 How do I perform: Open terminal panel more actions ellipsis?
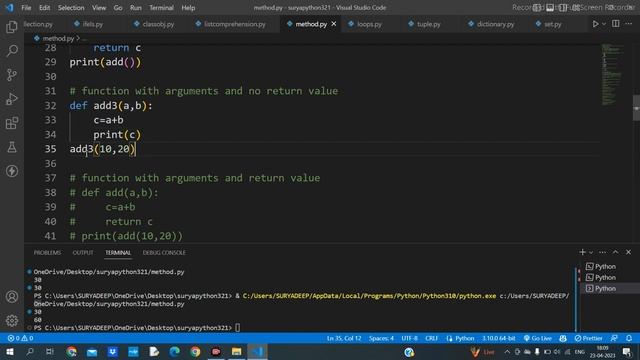(602, 252)
